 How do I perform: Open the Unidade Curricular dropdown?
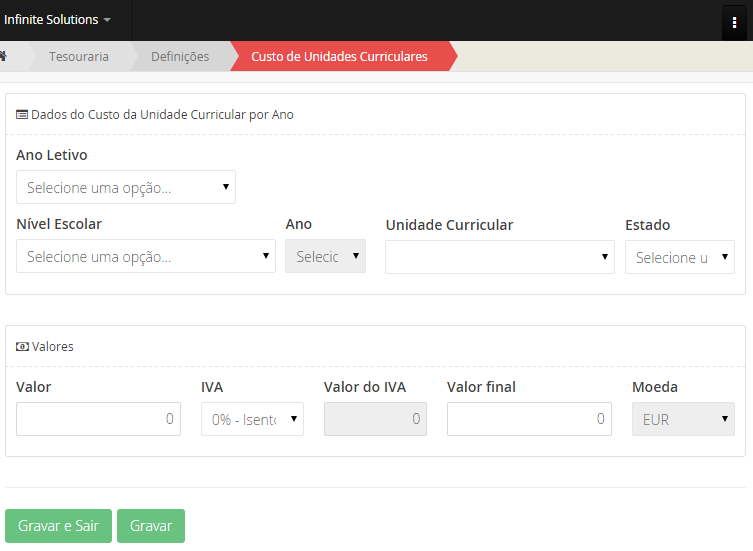[499, 257]
